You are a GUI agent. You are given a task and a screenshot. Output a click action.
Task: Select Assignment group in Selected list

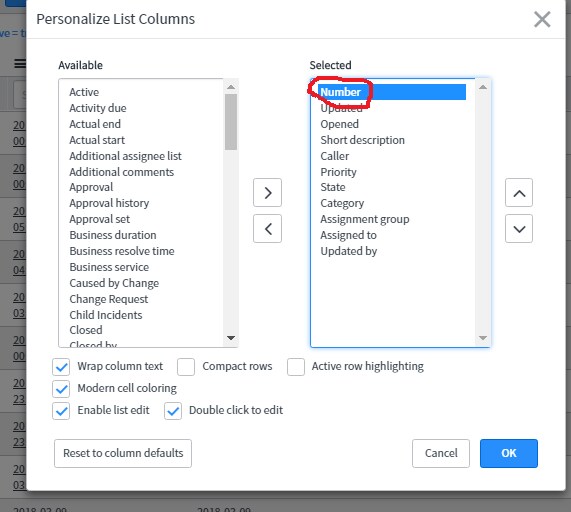(365, 219)
